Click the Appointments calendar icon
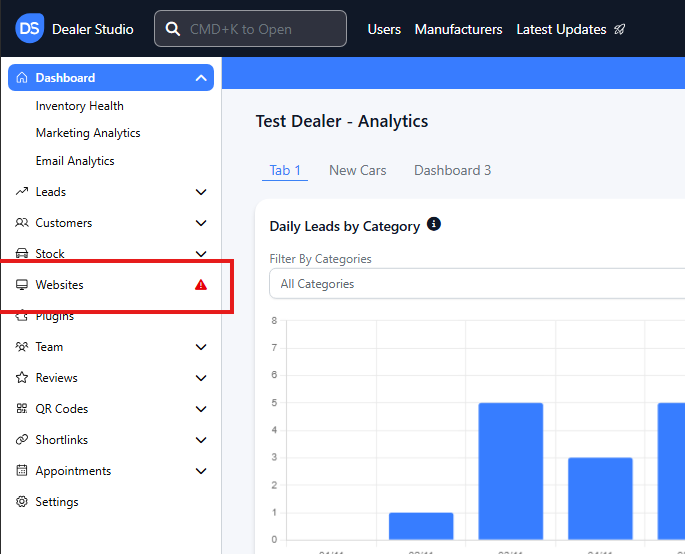Screen dimensions: 685x554 [22, 471]
